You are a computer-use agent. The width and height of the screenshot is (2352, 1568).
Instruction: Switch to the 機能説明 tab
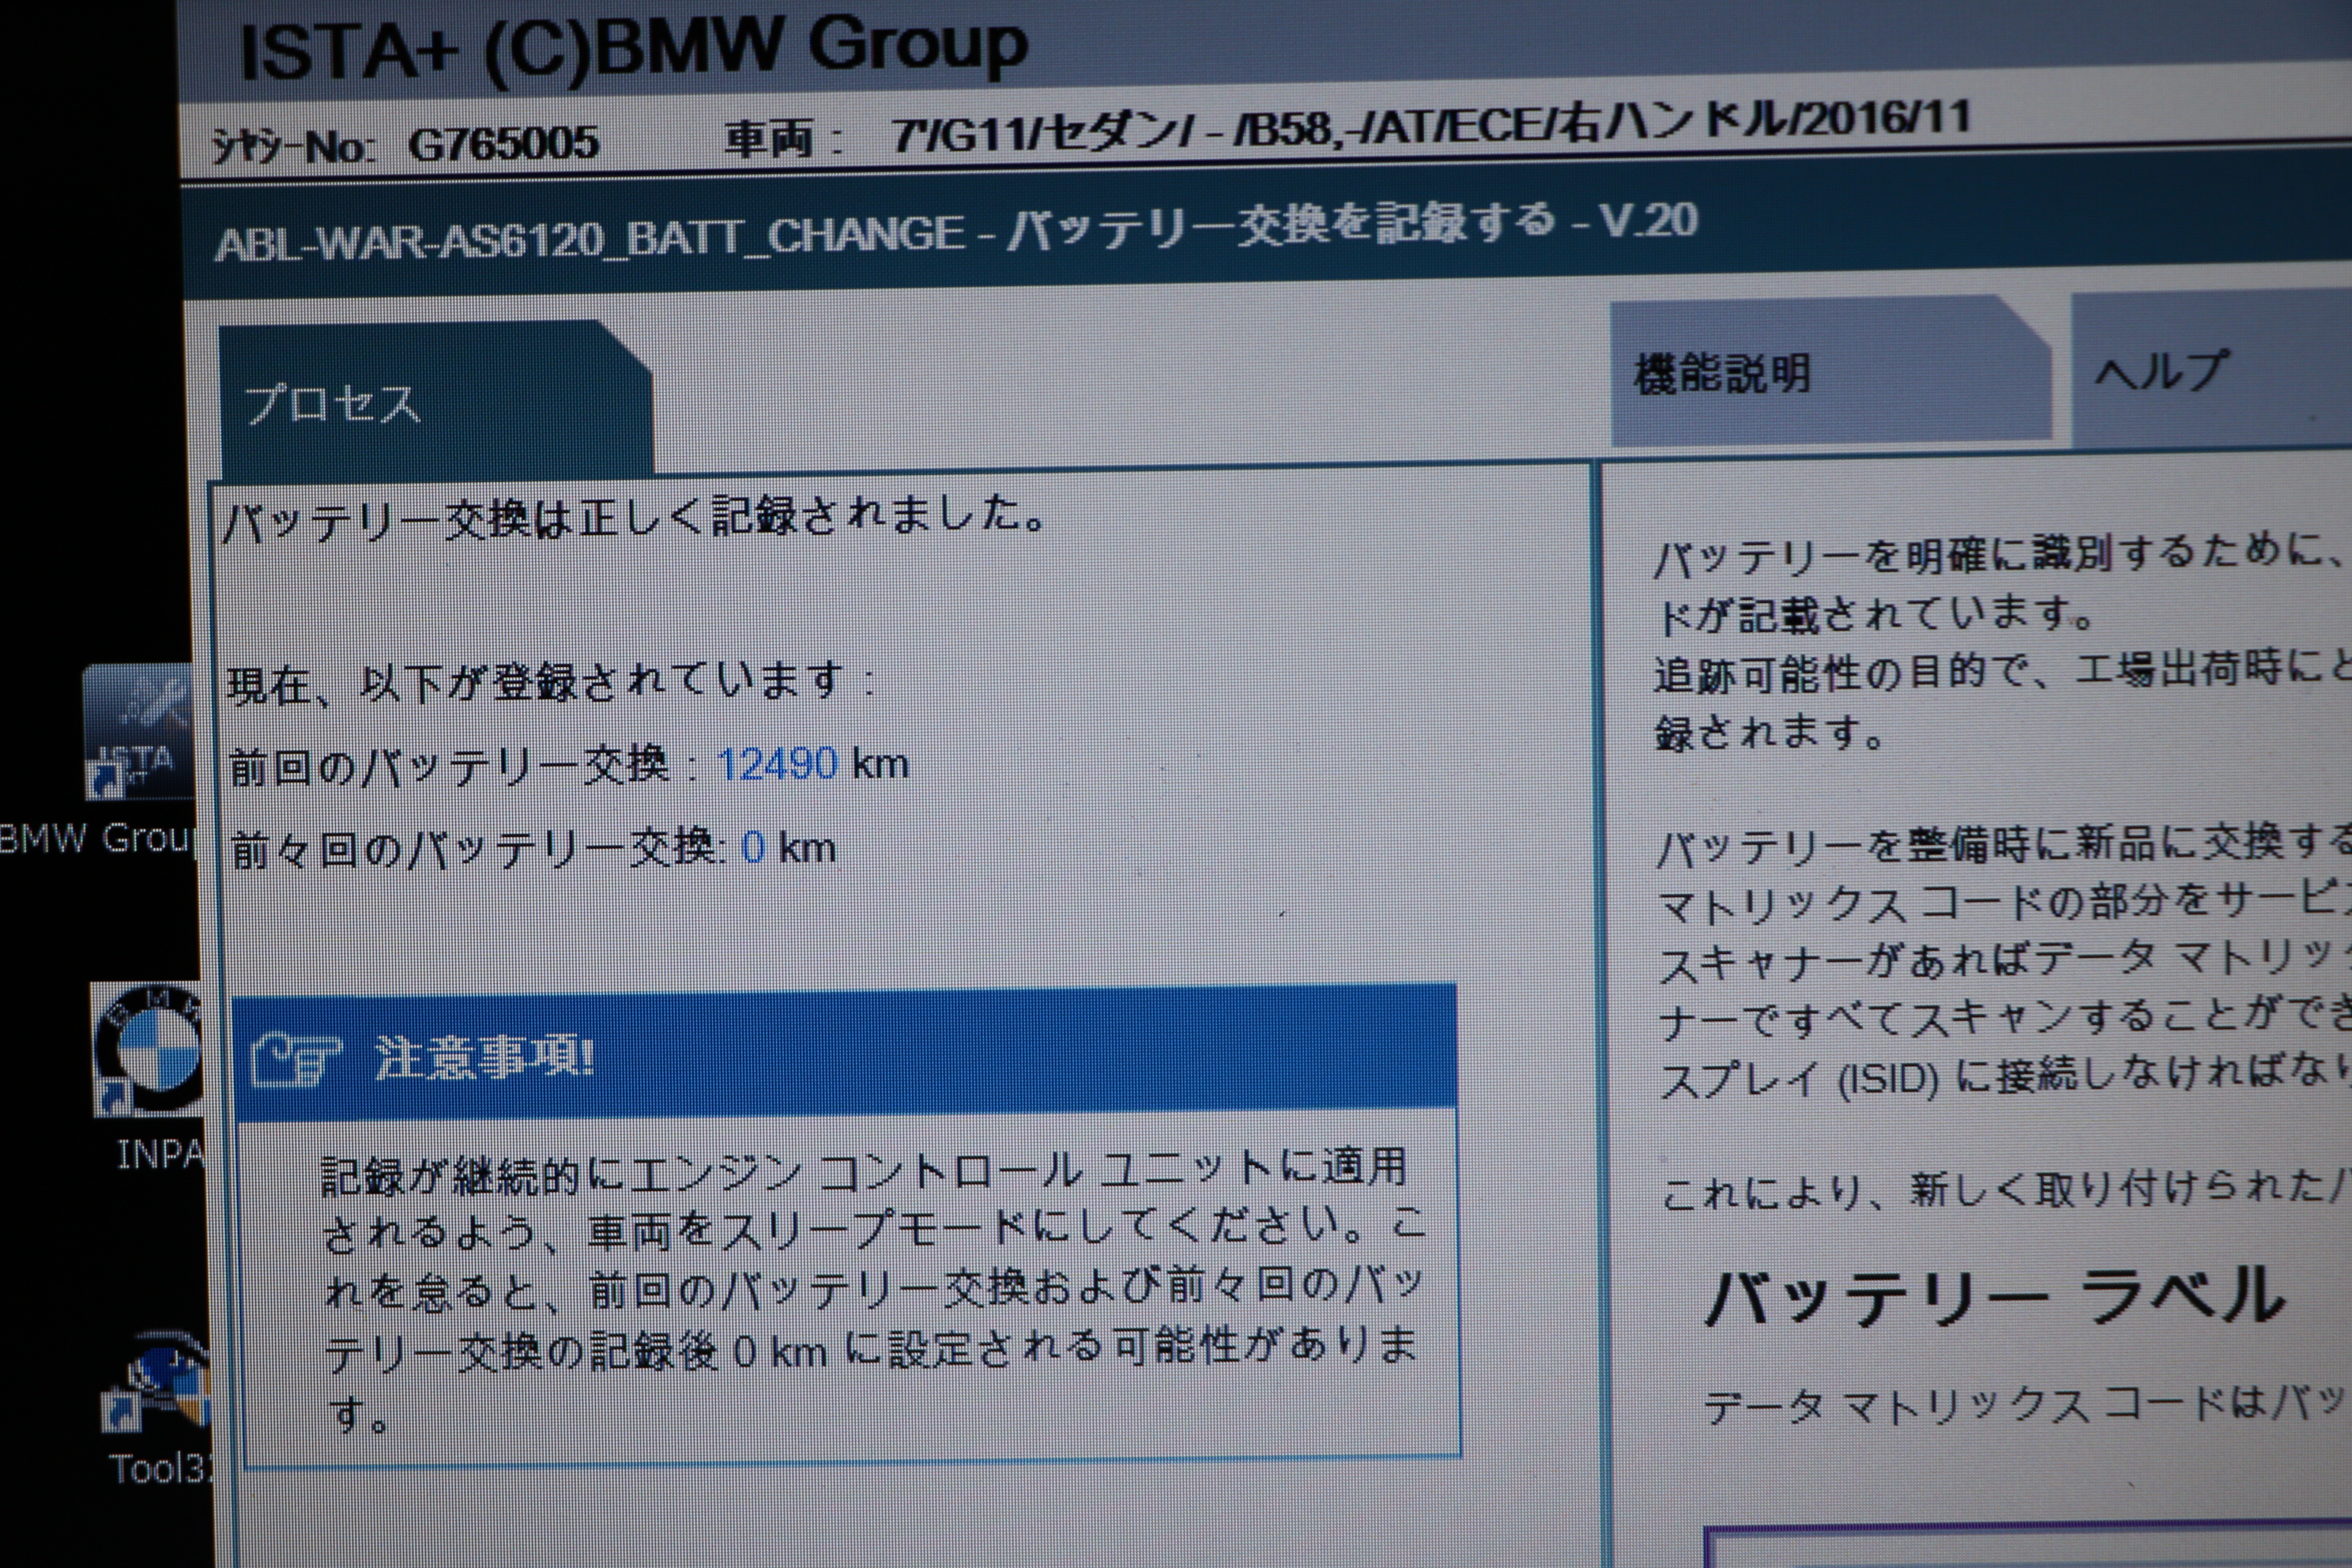coord(1830,372)
